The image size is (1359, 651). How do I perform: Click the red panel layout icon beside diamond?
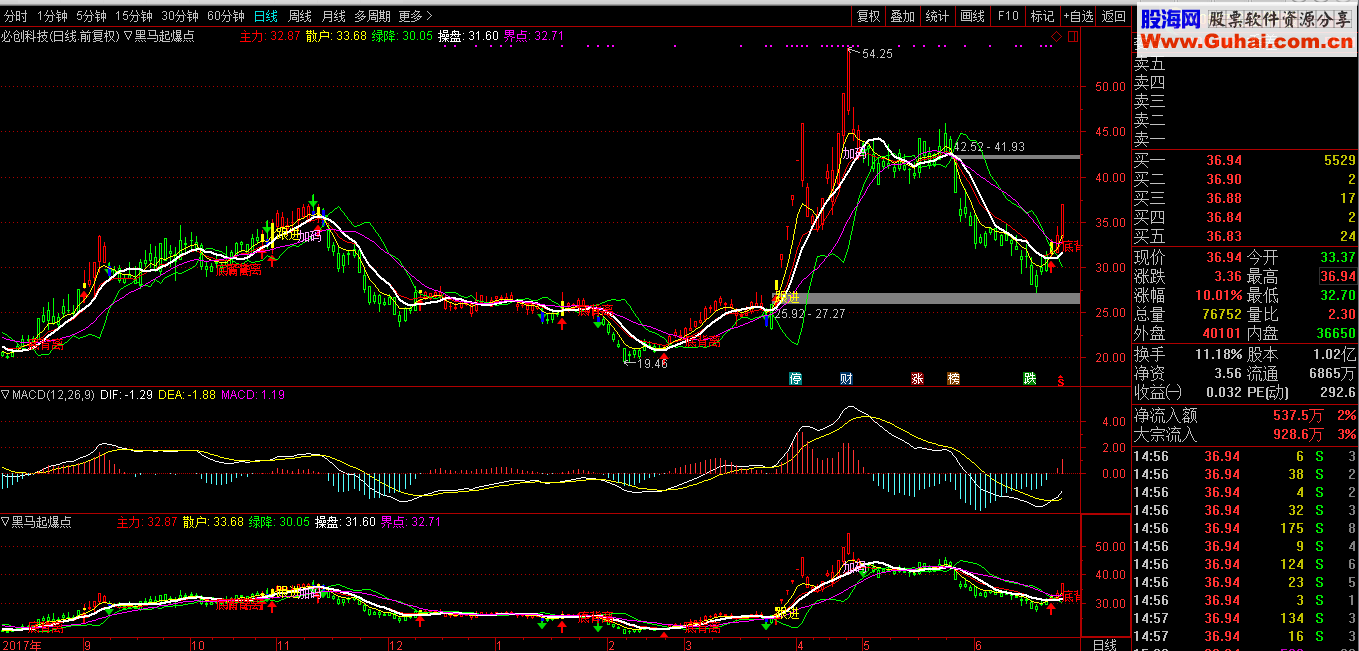click(1073, 37)
